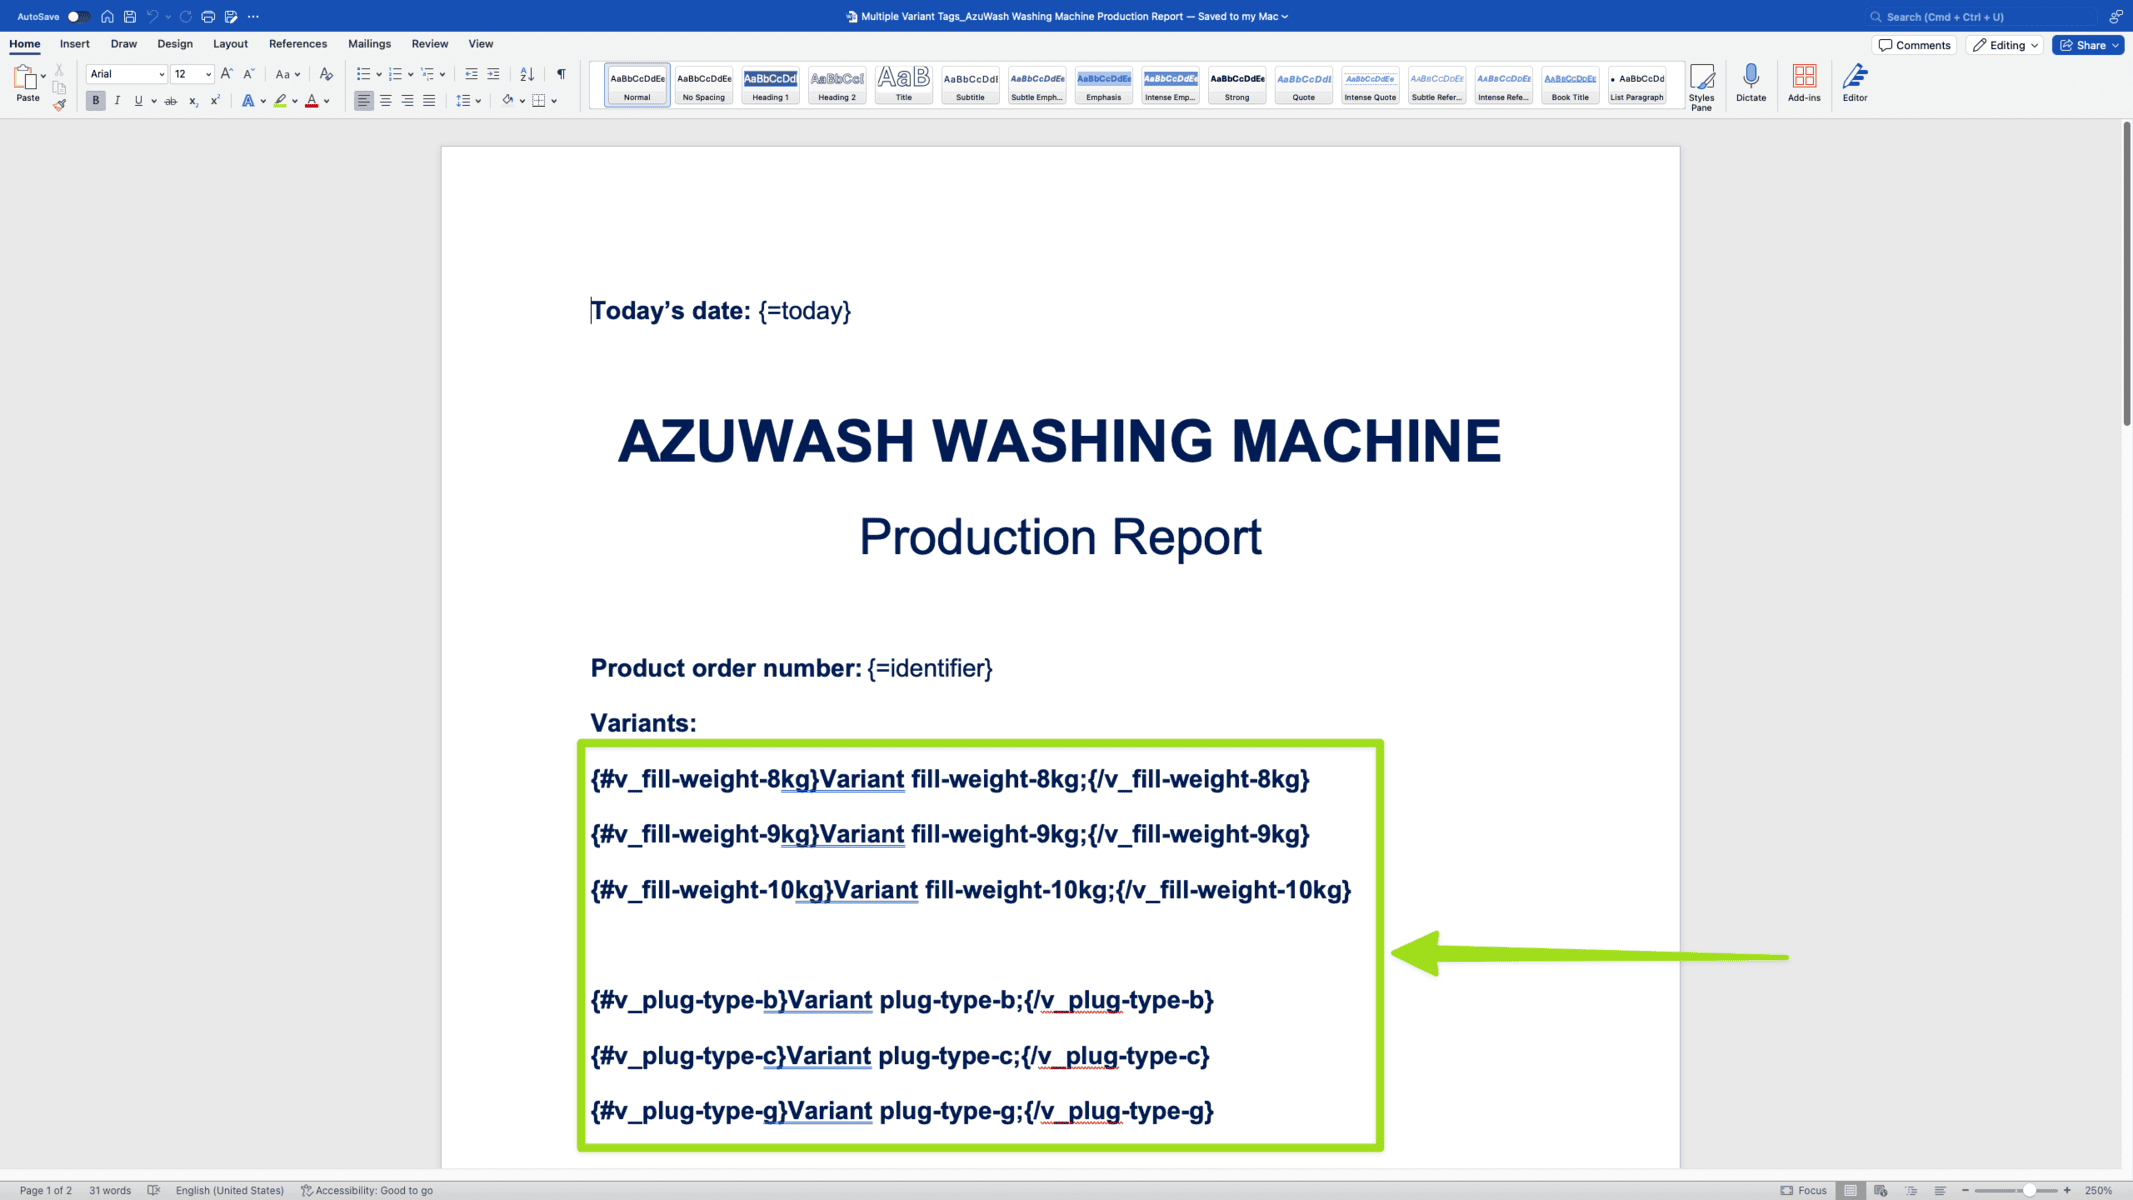Screen dimensions: 2133x1200
Task: Apply the Heading 1 style
Action: click(770, 85)
